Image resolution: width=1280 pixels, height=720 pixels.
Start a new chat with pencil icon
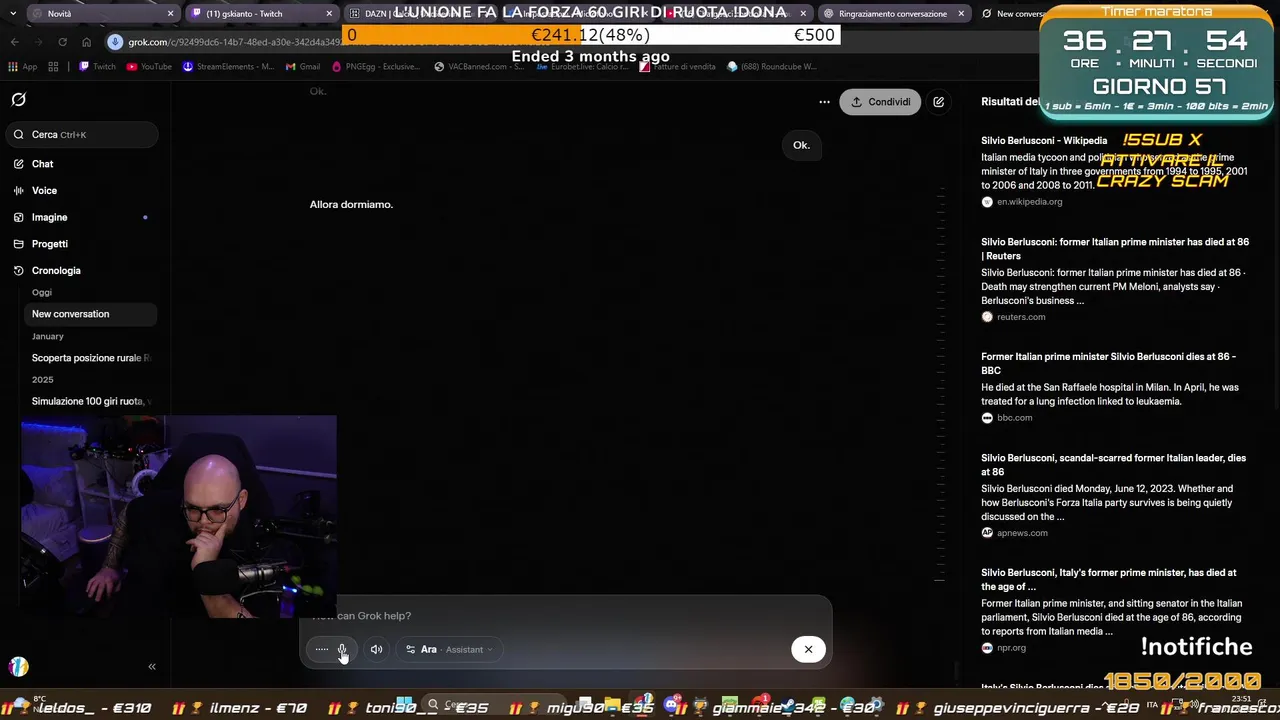938,102
